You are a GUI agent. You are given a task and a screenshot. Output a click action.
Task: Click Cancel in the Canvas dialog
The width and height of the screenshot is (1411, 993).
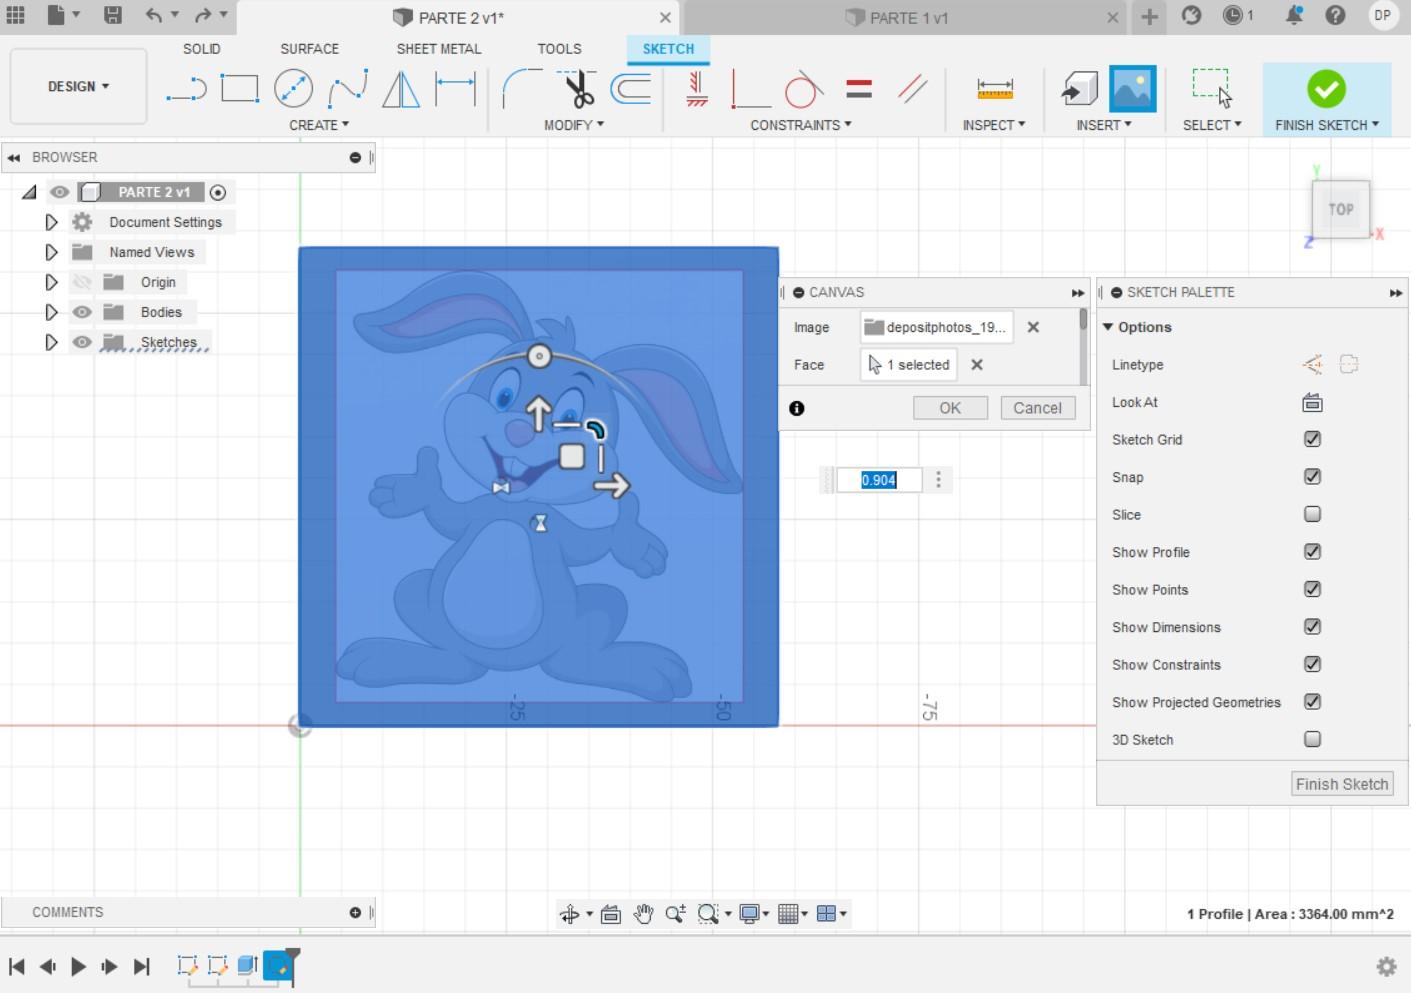coord(1038,408)
